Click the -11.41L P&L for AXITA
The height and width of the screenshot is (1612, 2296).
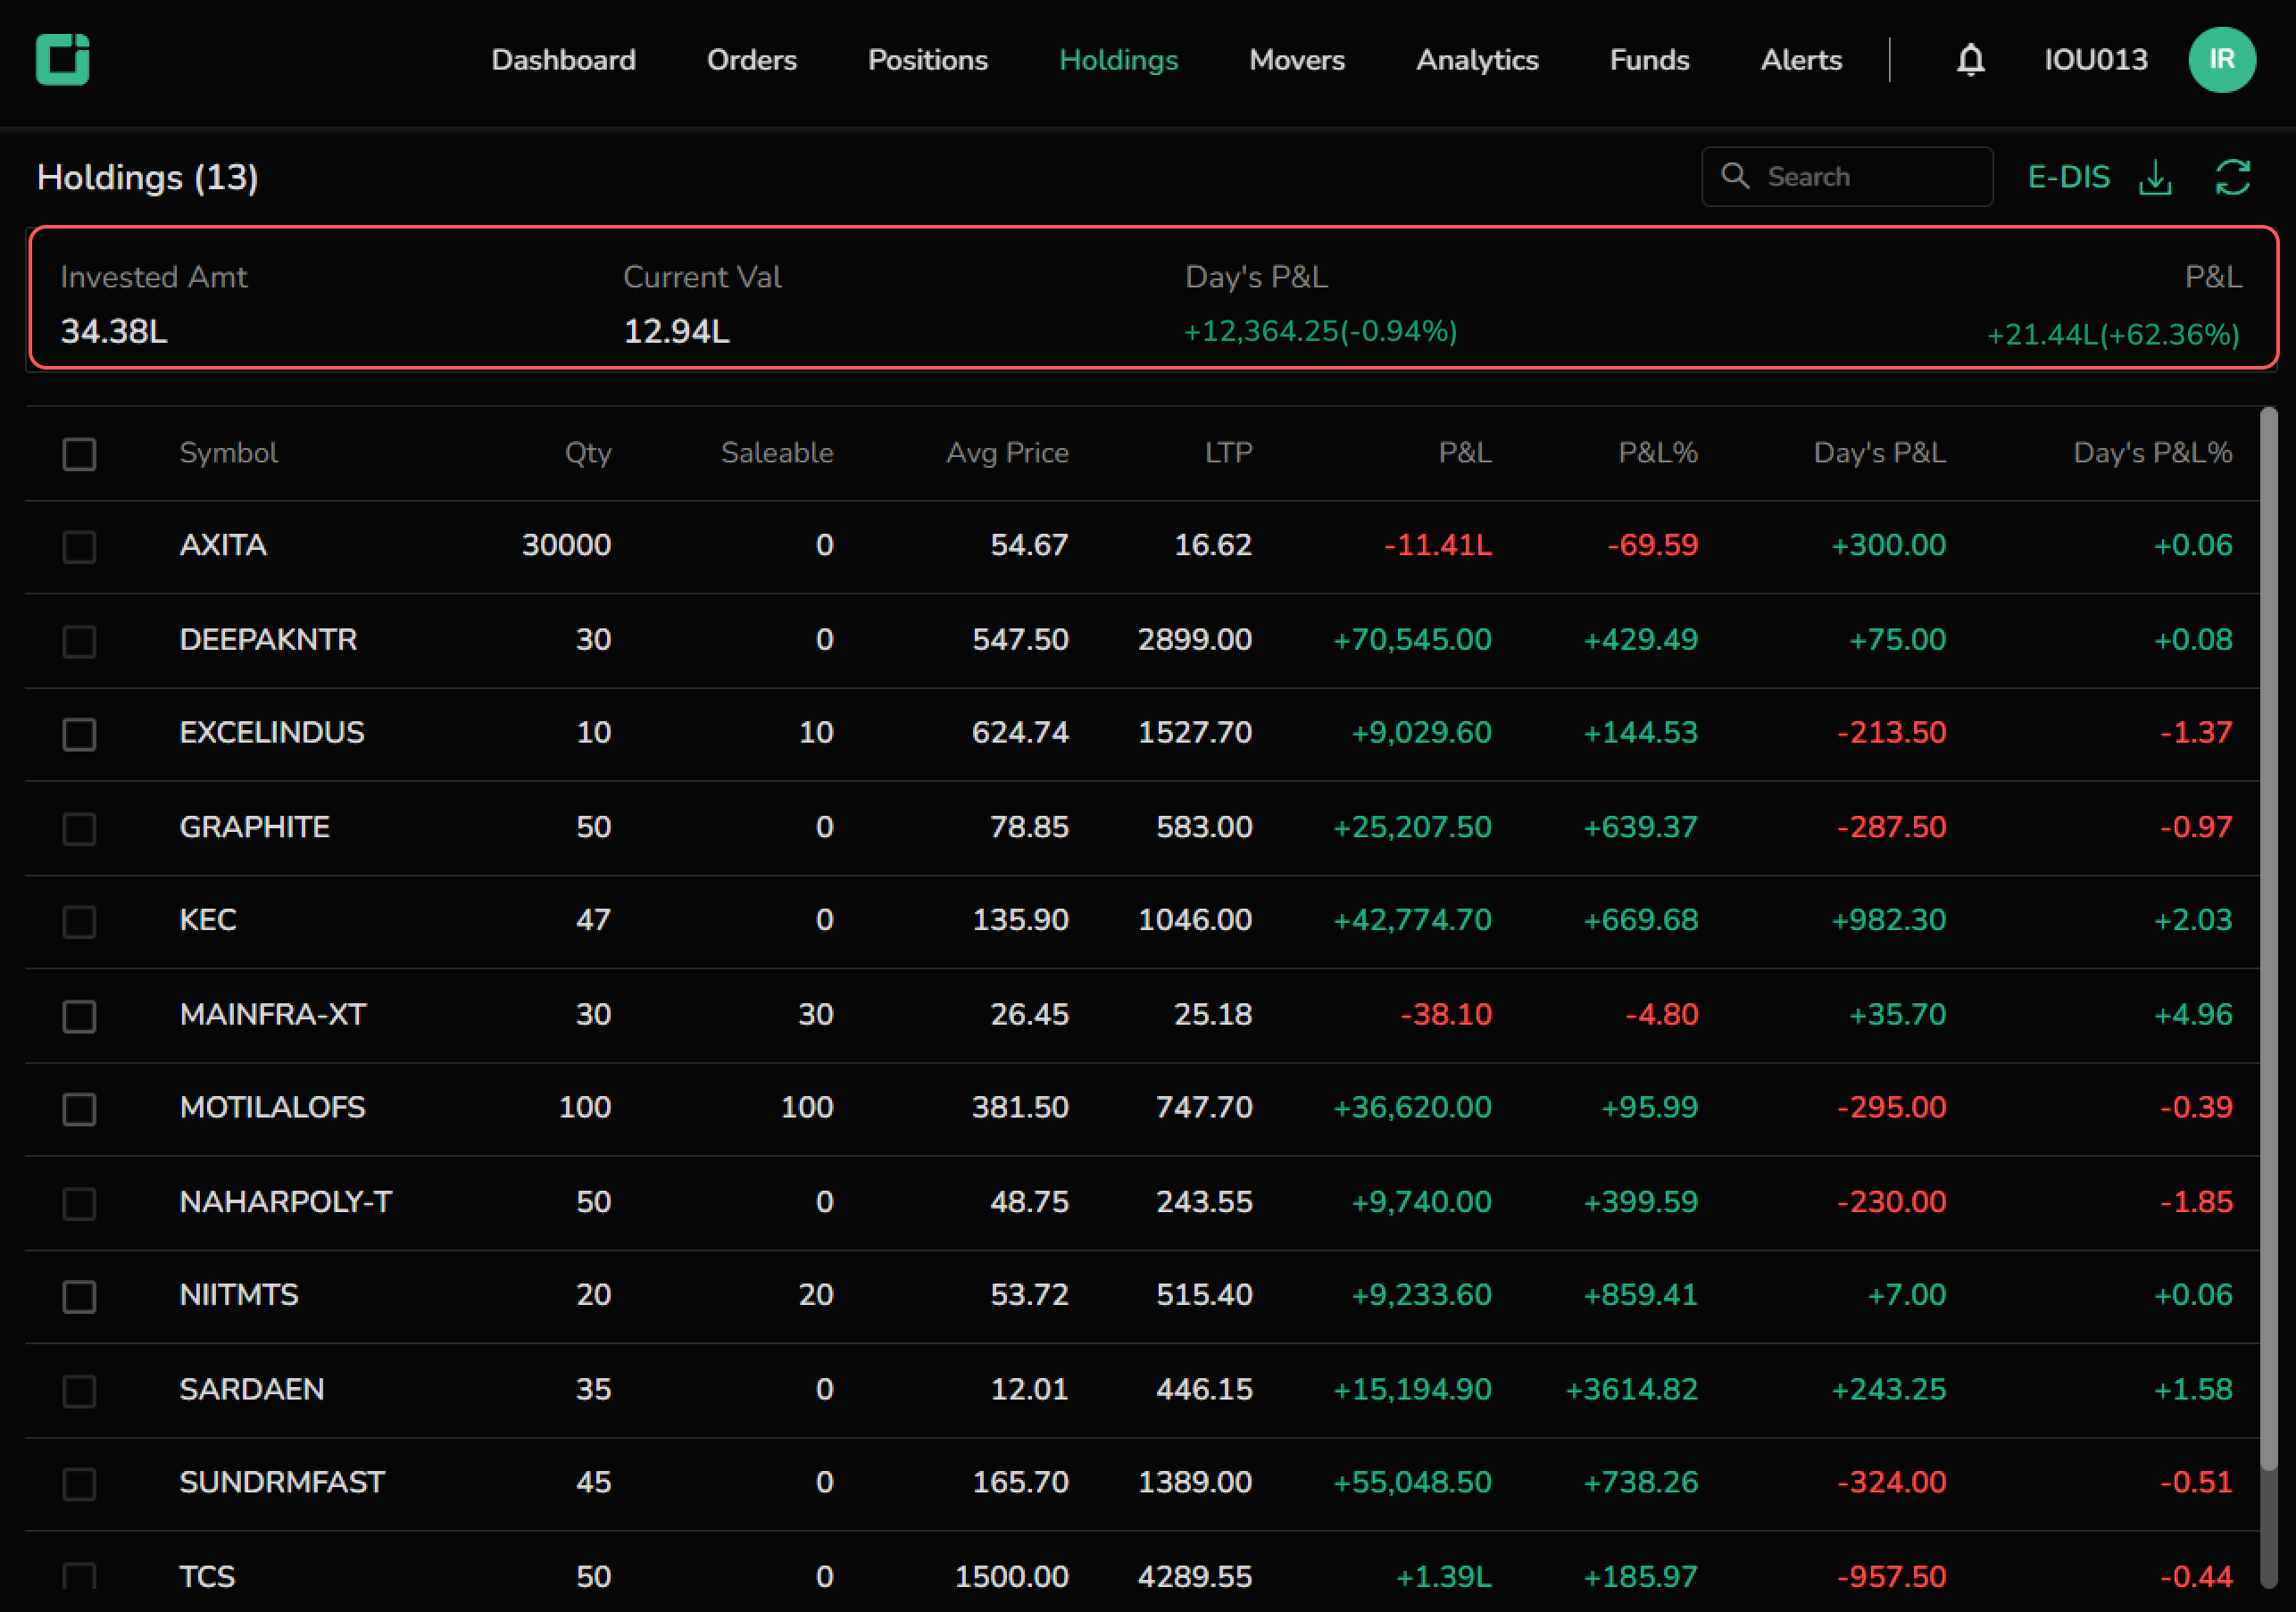pyautogui.click(x=1438, y=545)
